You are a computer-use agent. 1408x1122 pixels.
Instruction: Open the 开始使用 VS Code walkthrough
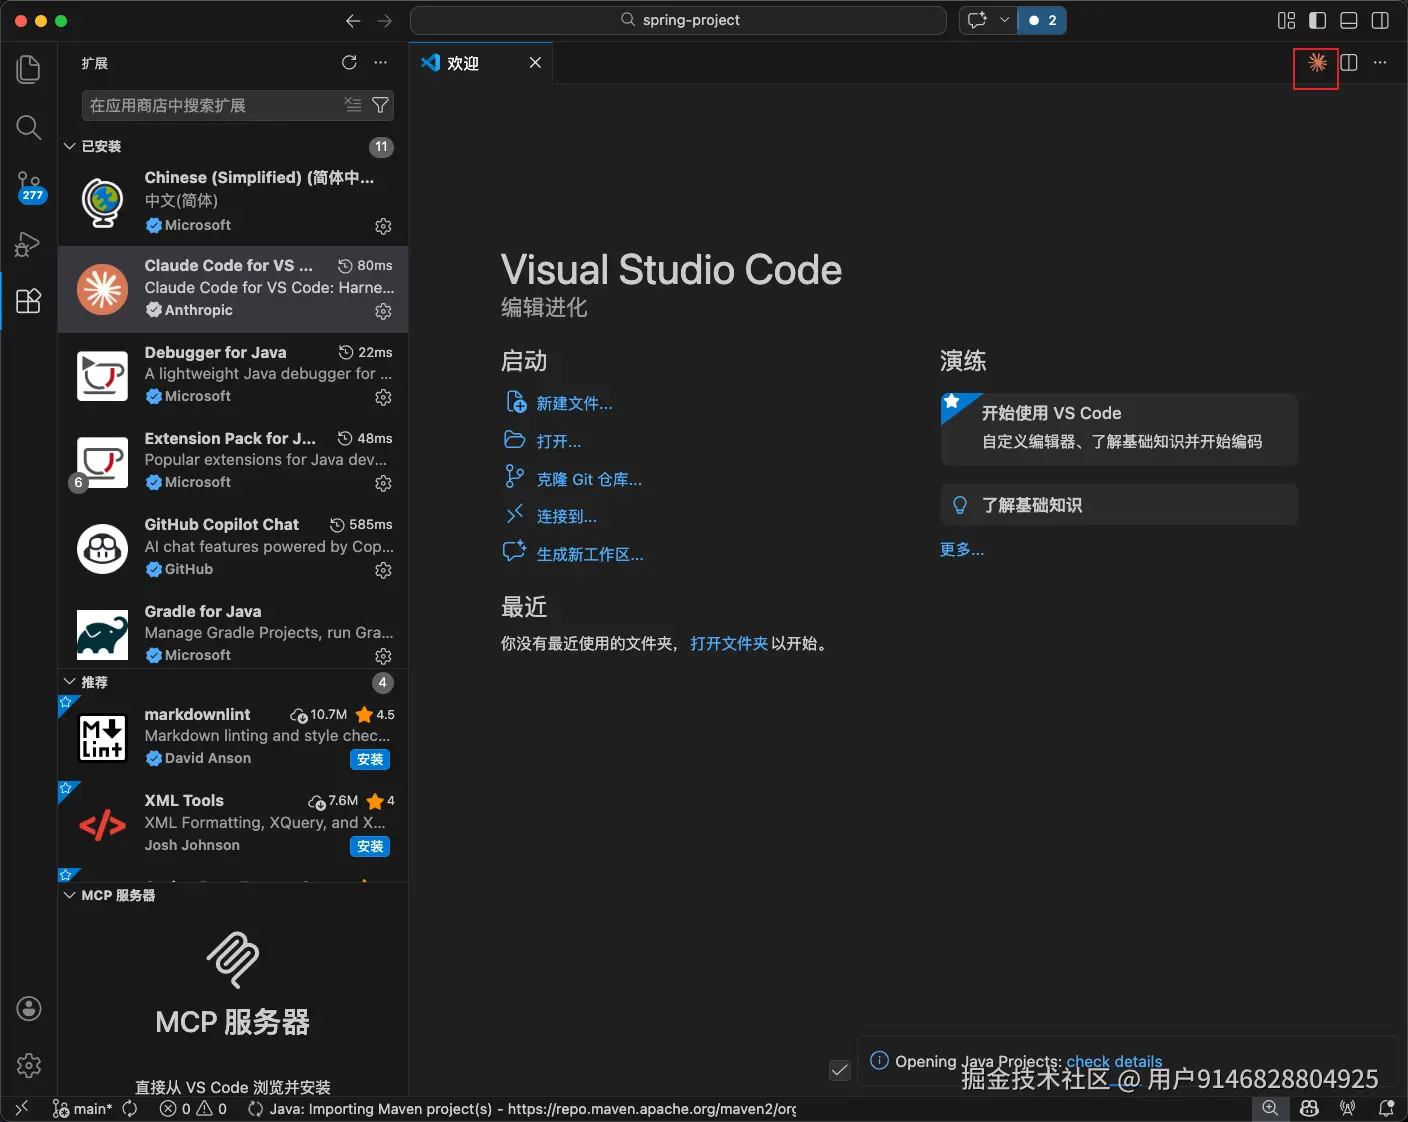point(1119,428)
